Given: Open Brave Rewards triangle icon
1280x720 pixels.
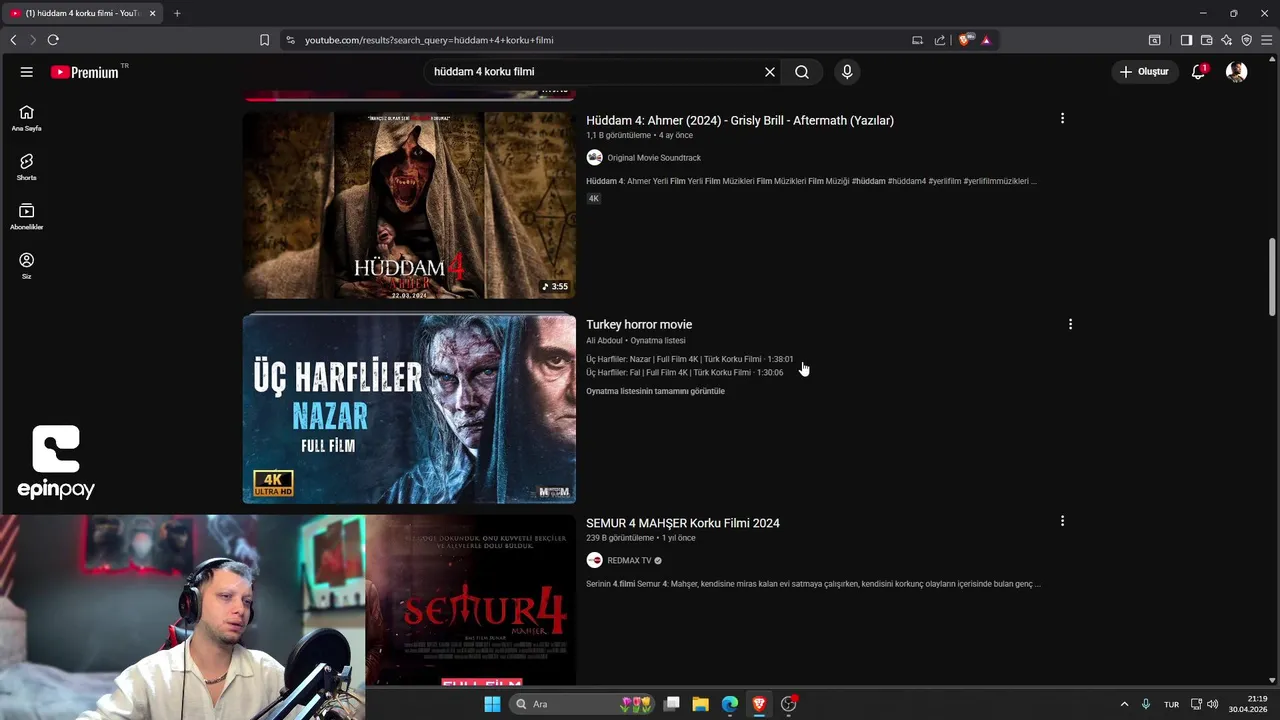Looking at the screenshot, I should click(x=986, y=40).
